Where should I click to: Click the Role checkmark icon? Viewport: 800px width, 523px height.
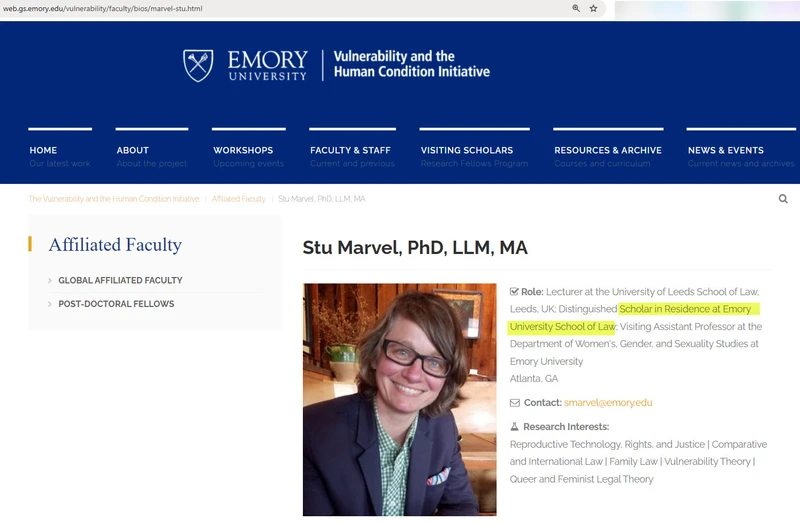pyautogui.click(x=514, y=292)
